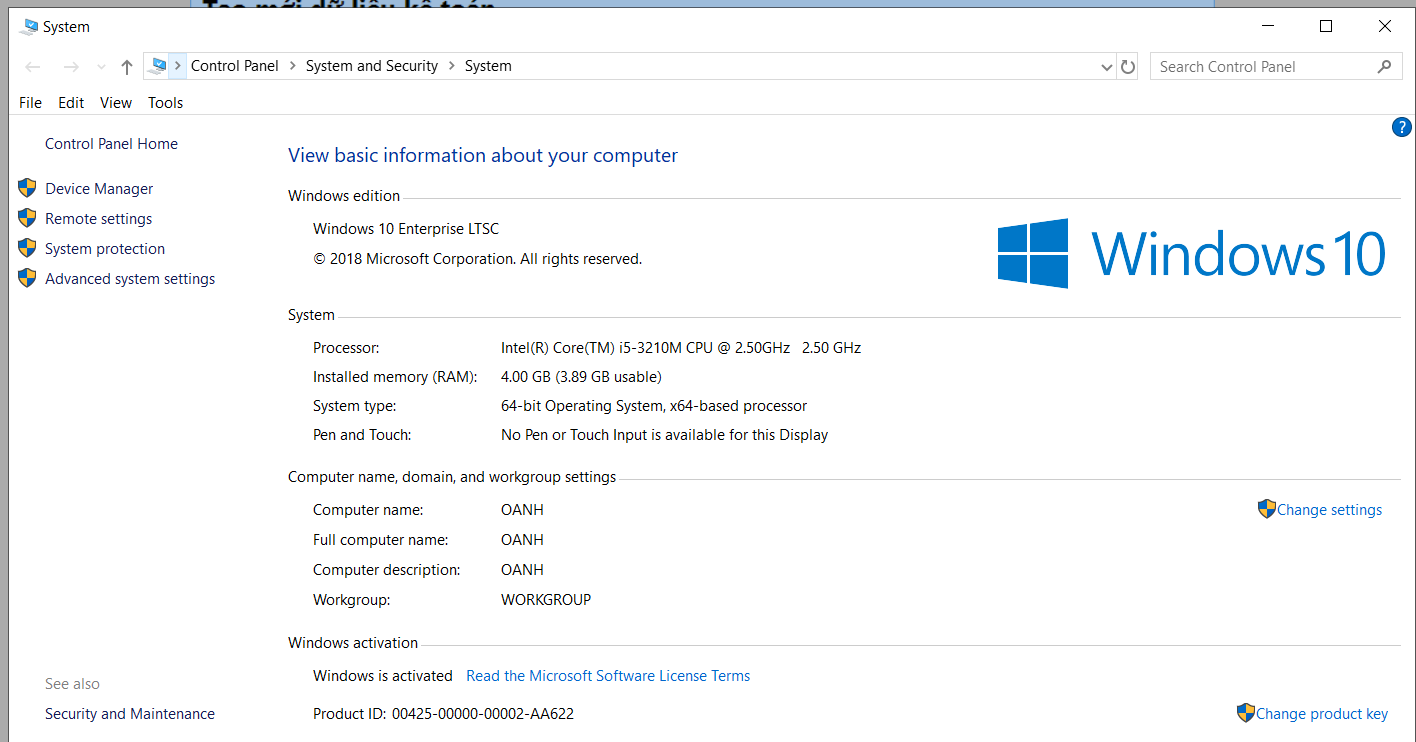Close the System window

pos(1385,27)
